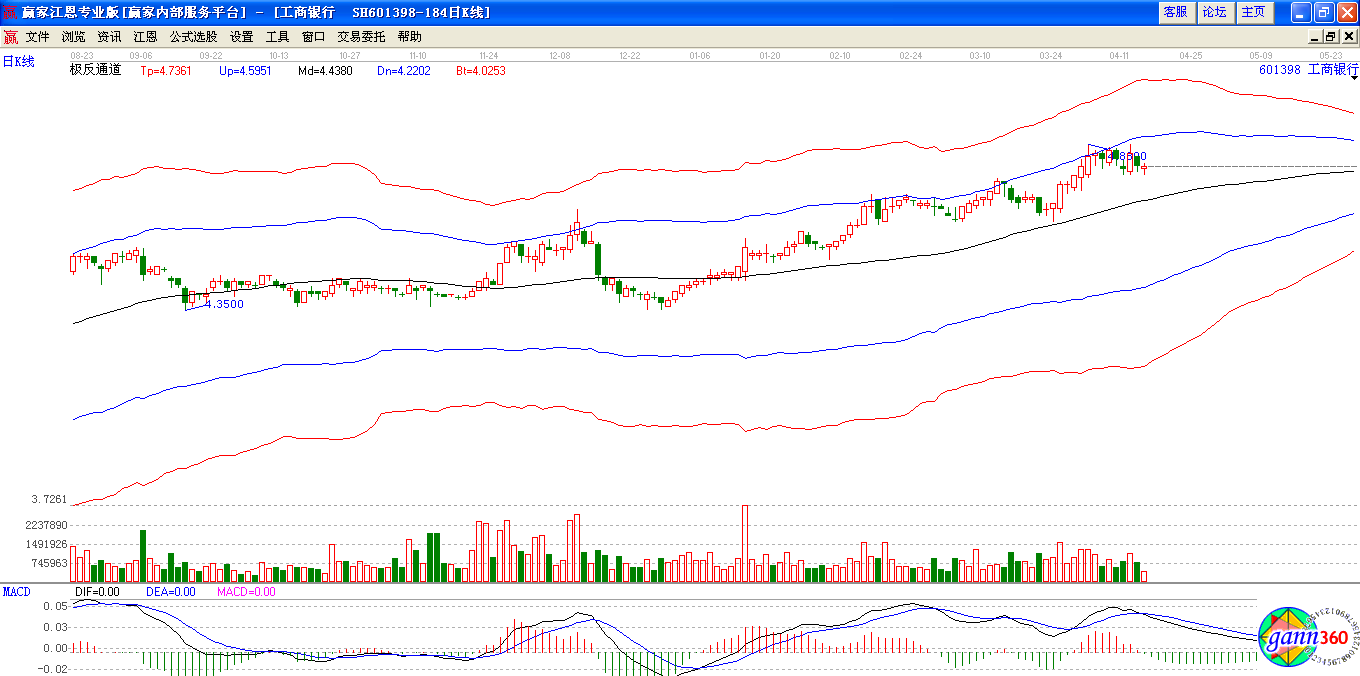The image size is (1360, 676).
Task: Open the 帮助 menu
Action: pos(409,37)
